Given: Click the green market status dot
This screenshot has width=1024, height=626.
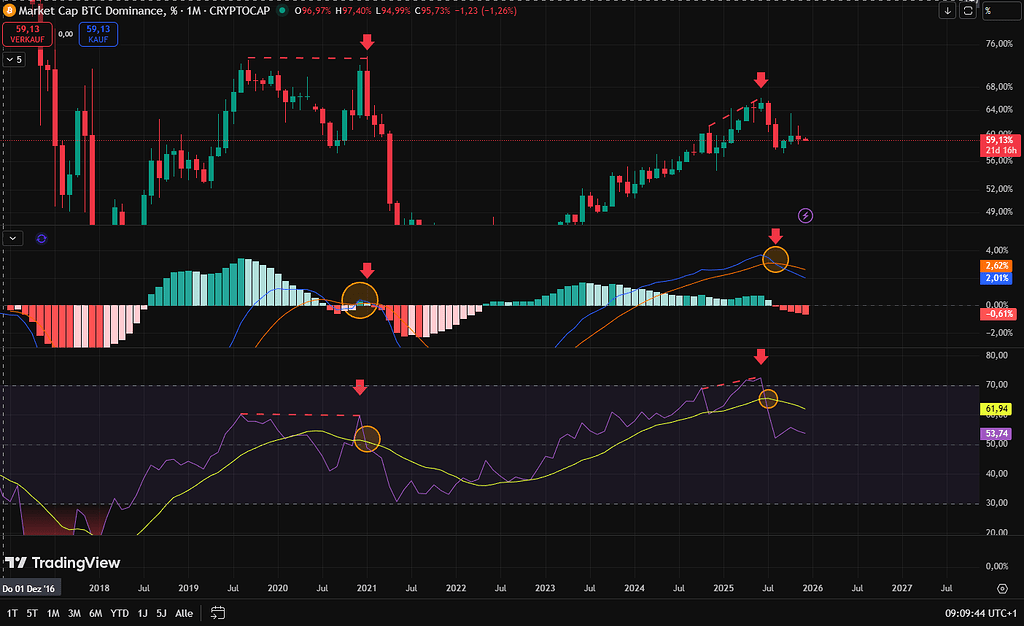Looking at the screenshot, I should click(283, 11).
